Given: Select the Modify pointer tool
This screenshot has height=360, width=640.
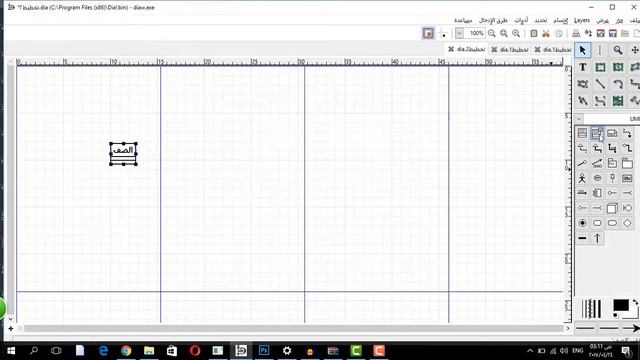Looking at the screenshot, I should [x=582, y=50].
